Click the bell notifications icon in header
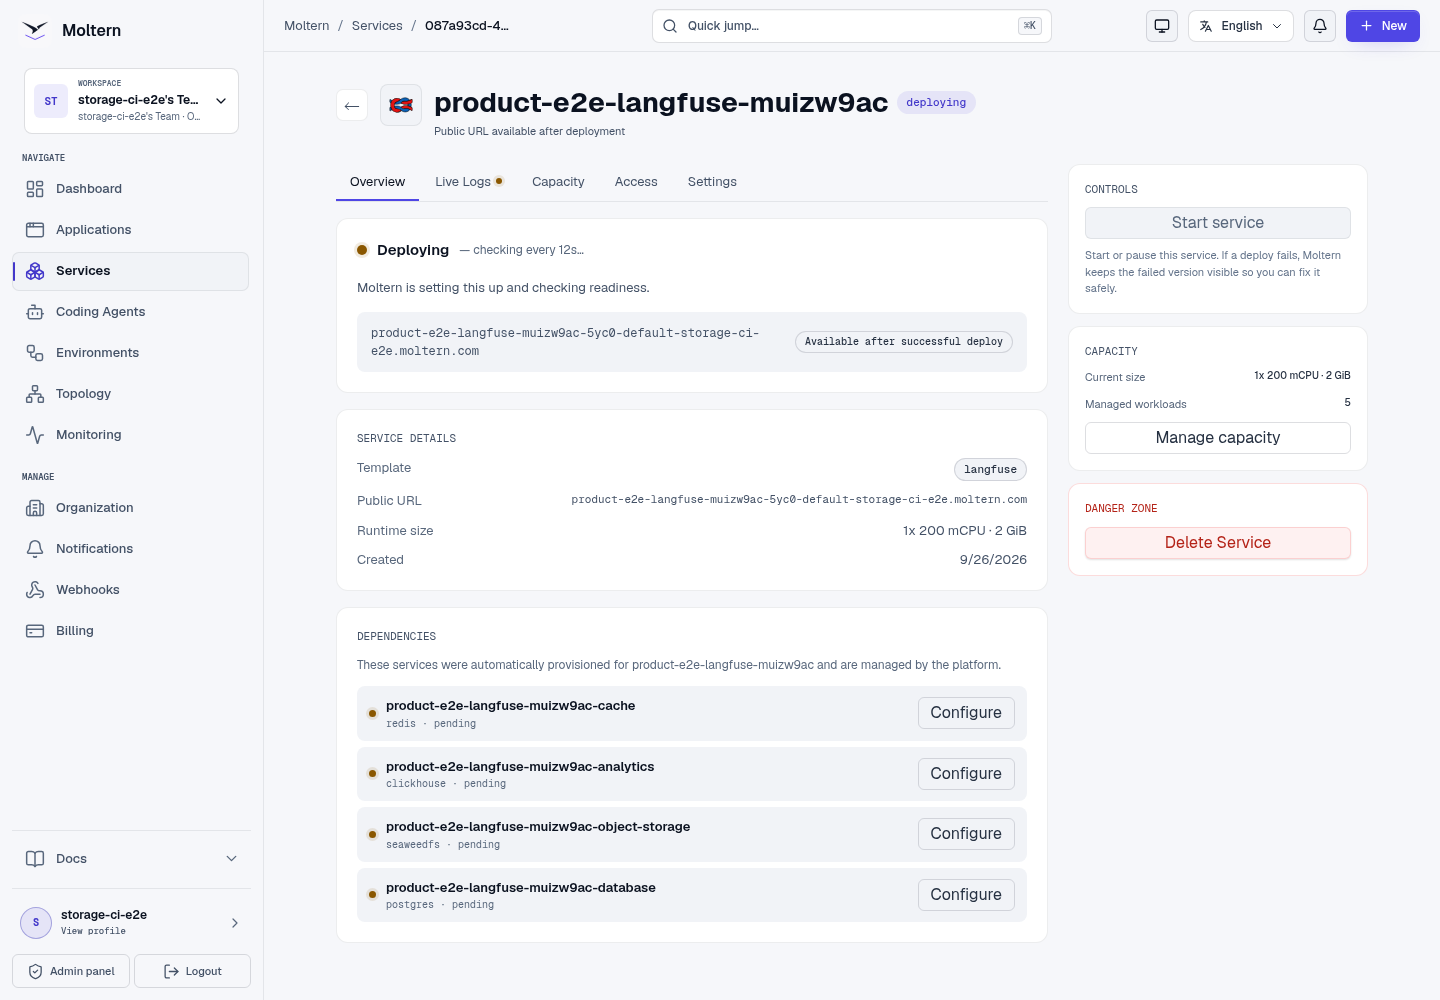1440x1000 pixels. (x=1320, y=26)
